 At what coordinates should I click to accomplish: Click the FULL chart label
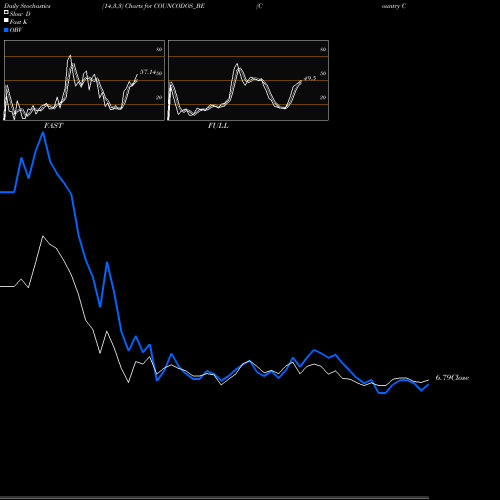click(218, 126)
